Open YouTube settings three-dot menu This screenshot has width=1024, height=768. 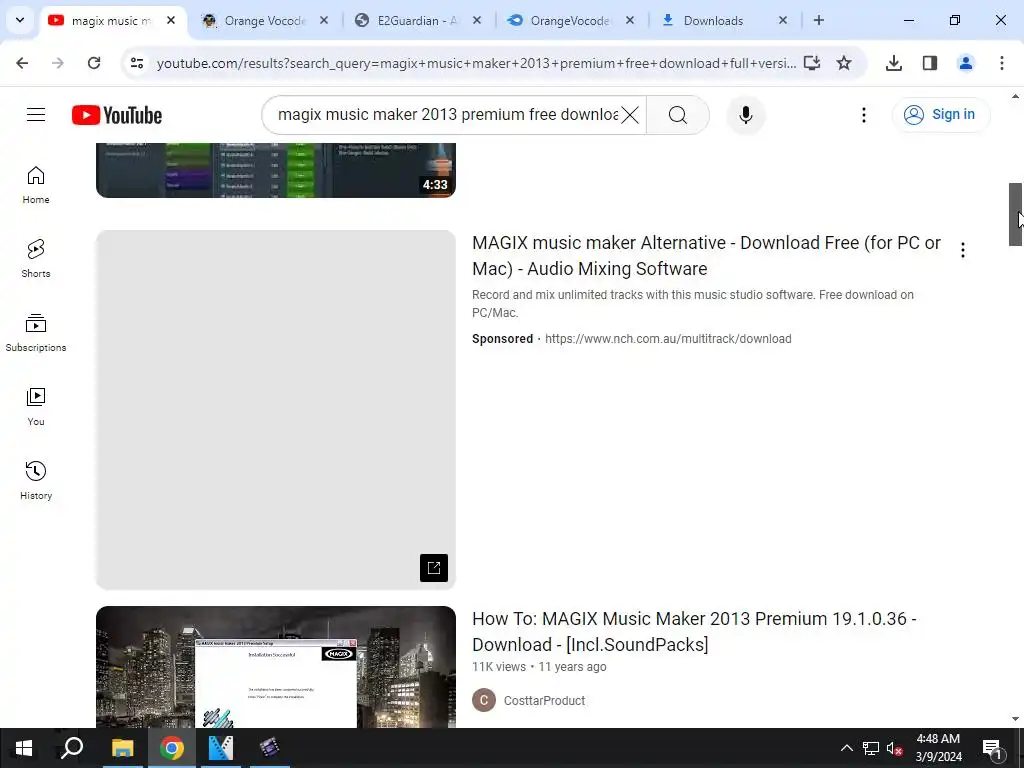click(x=863, y=115)
